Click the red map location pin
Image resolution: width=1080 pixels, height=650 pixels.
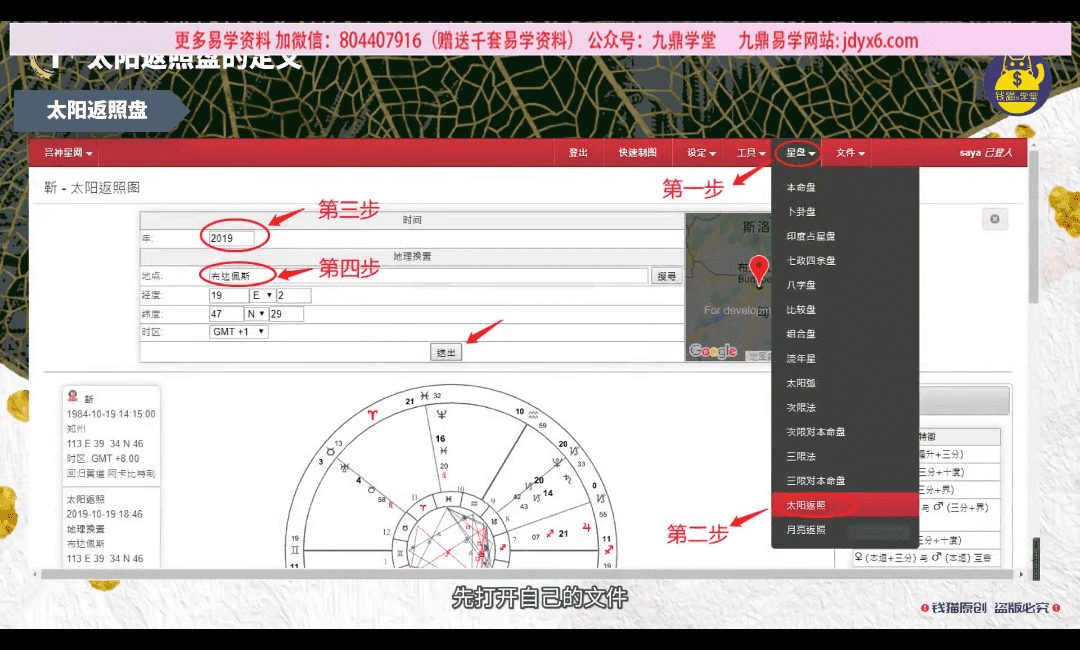(x=759, y=270)
